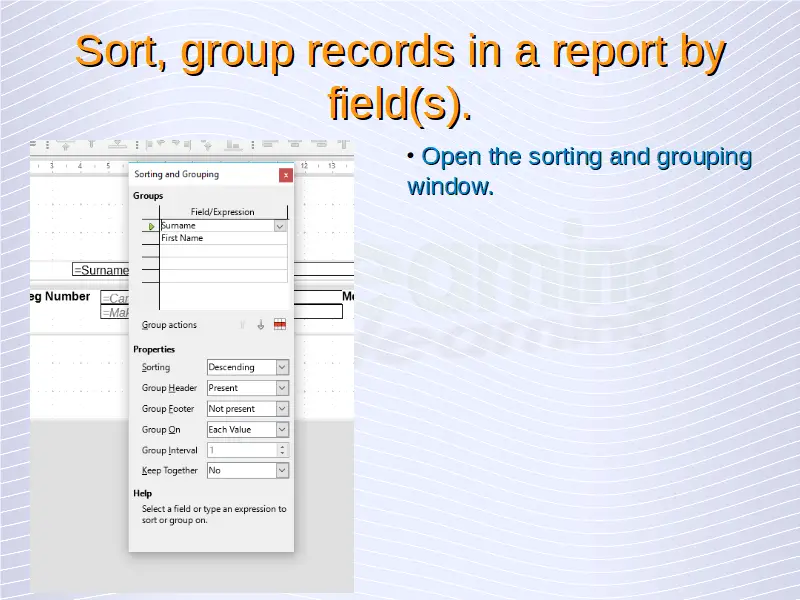Open the Group Footer dropdown showing Not present
This screenshot has width=800, height=600.
point(282,409)
